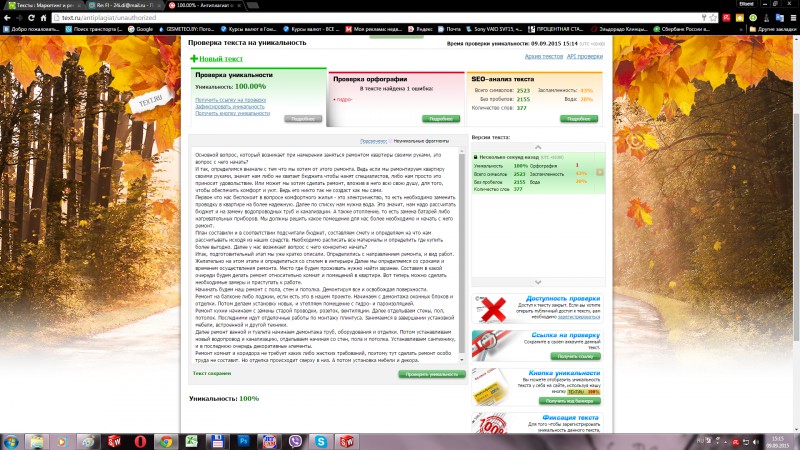Open Photoshop from the taskbar
The height and width of the screenshot is (450, 800).
243,441
